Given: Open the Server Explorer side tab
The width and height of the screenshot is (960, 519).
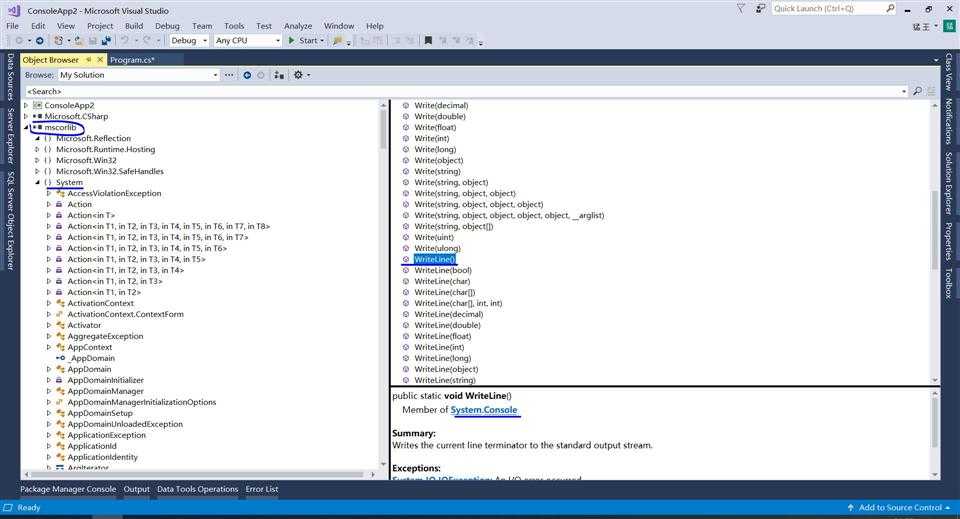Looking at the screenshot, I should pyautogui.click(x=10, y=135).
